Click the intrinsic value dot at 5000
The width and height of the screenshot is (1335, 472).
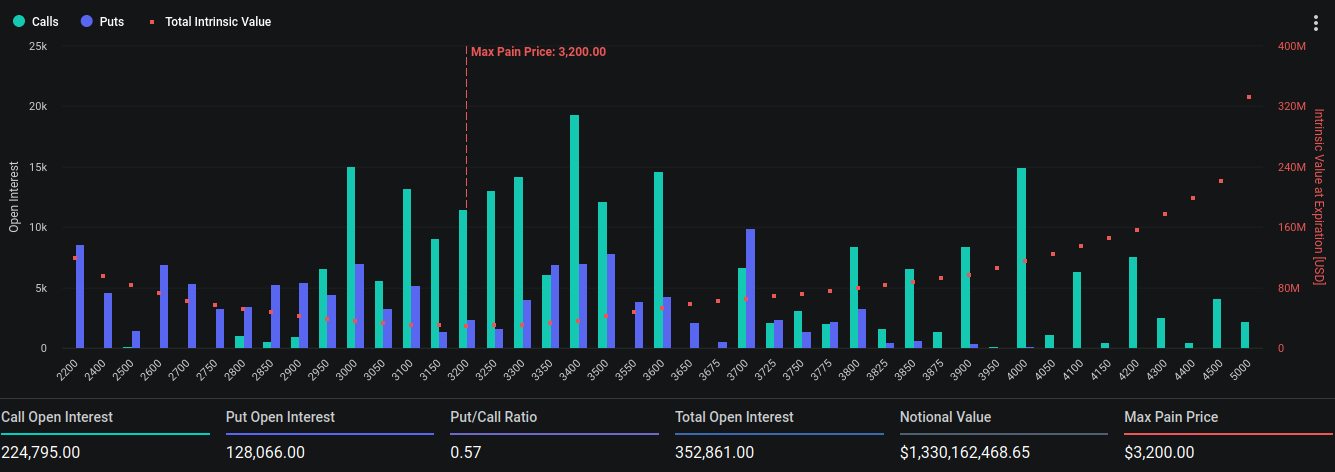point(1249,97)
